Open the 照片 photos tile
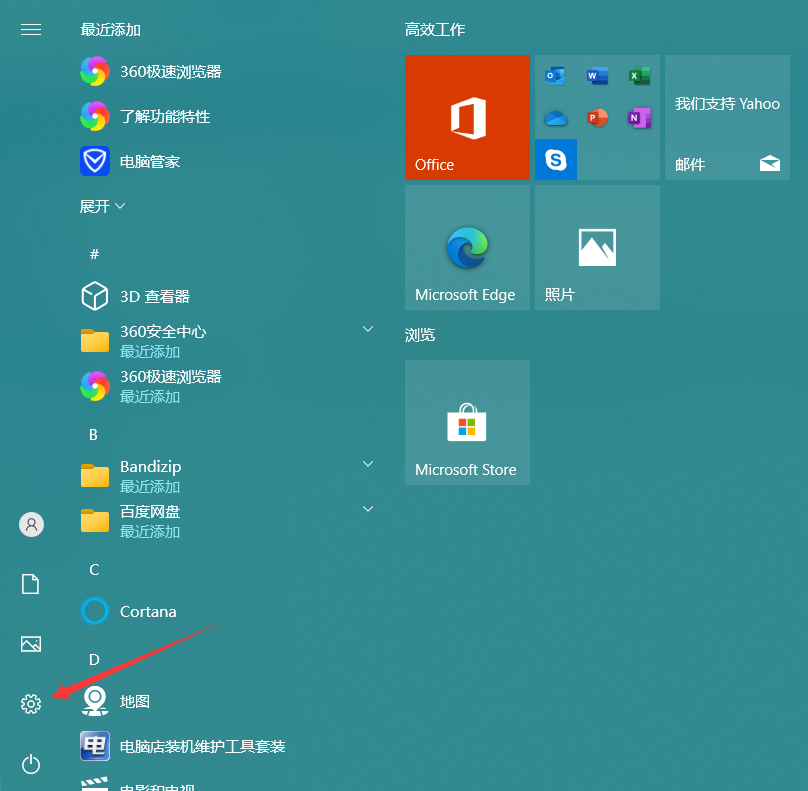This screenshot has width=808, height=791. (x=597, y=247)
